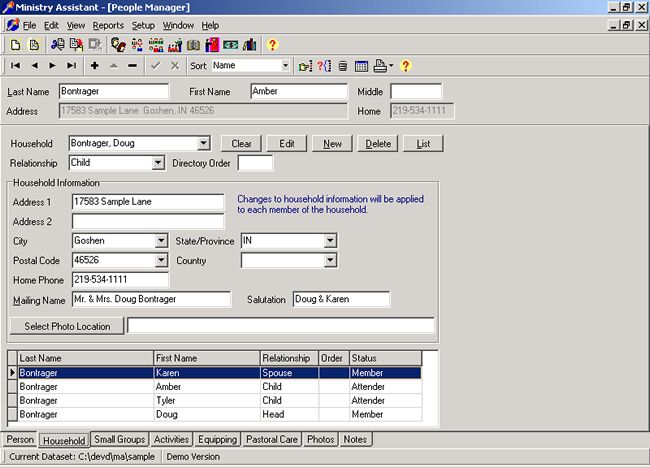Click the database stack icon
The width and height of the screenshot is (650, 468).
click(x=343, y=66)
